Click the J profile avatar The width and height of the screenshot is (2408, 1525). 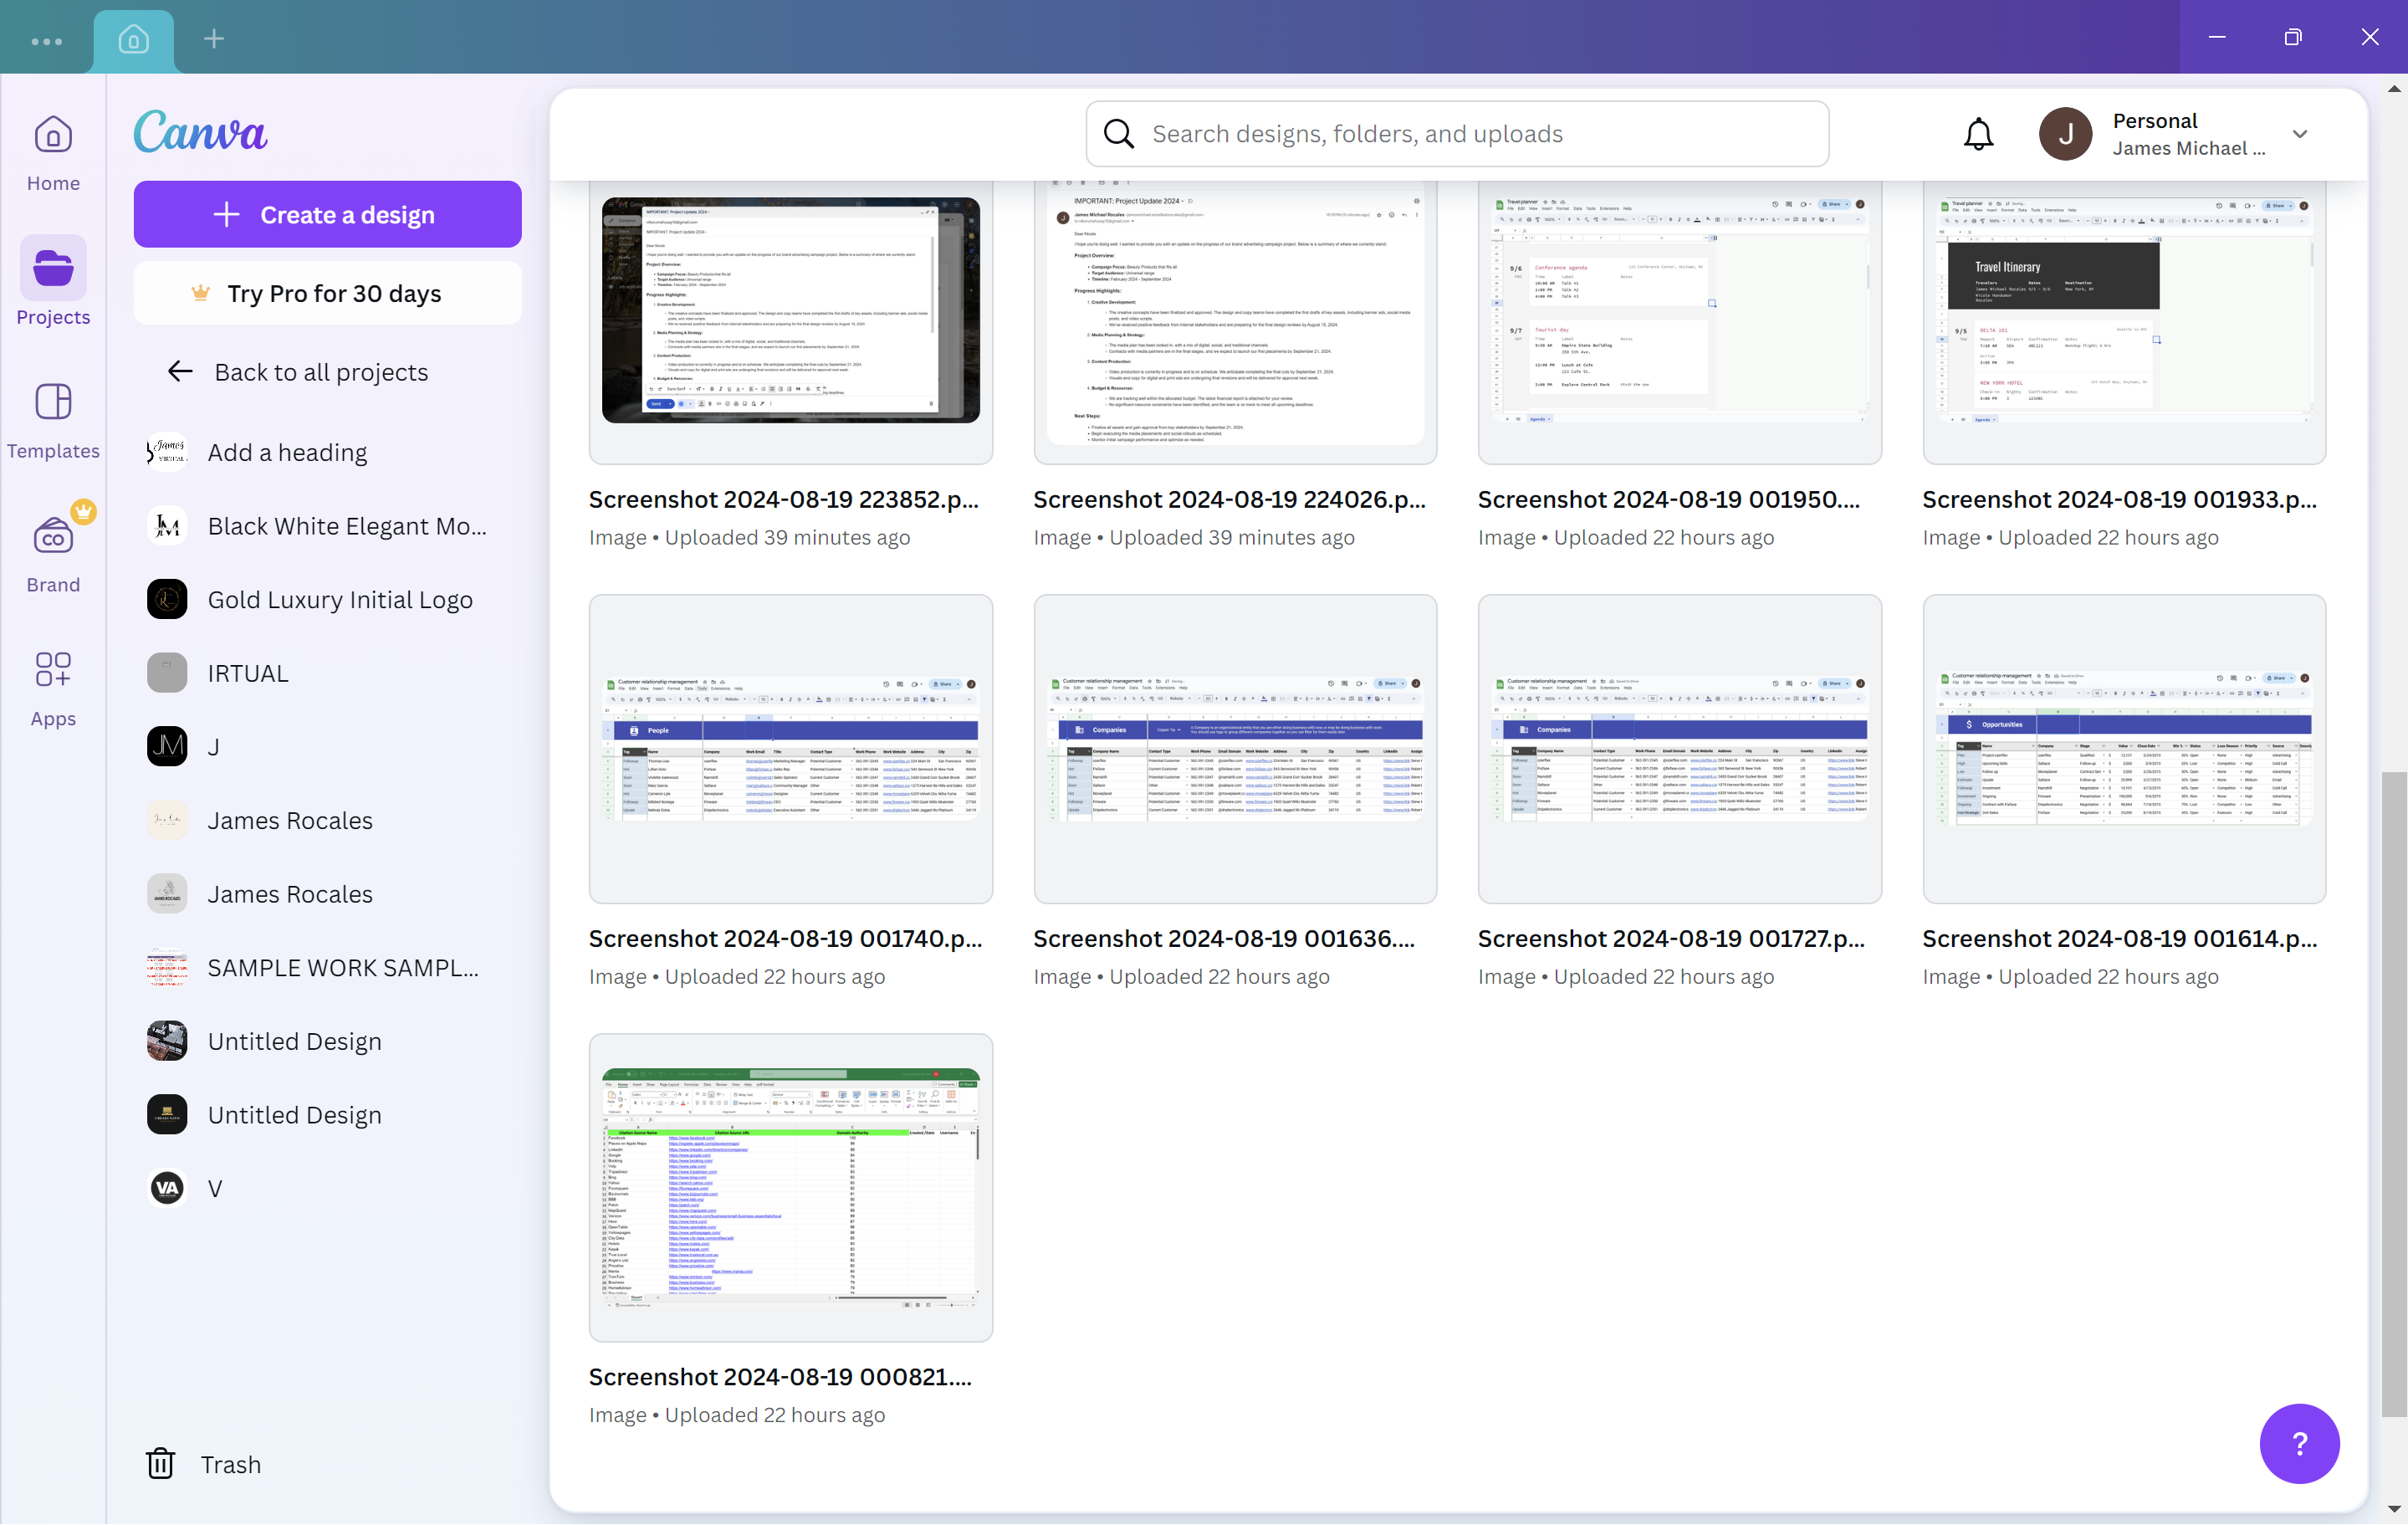(2065, 134)
